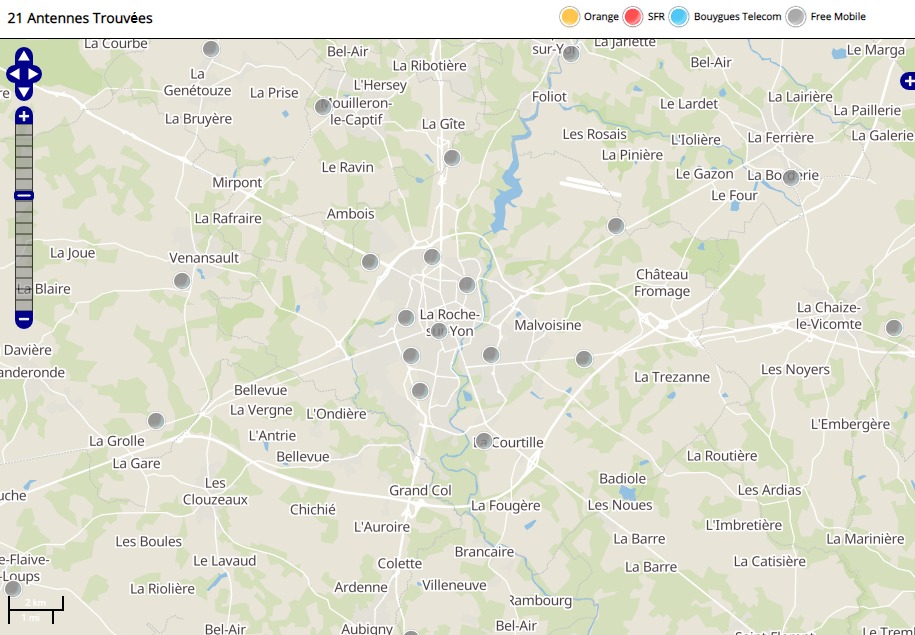Click the zoom slider handle

pyautogui.click(x=24, y=196)
